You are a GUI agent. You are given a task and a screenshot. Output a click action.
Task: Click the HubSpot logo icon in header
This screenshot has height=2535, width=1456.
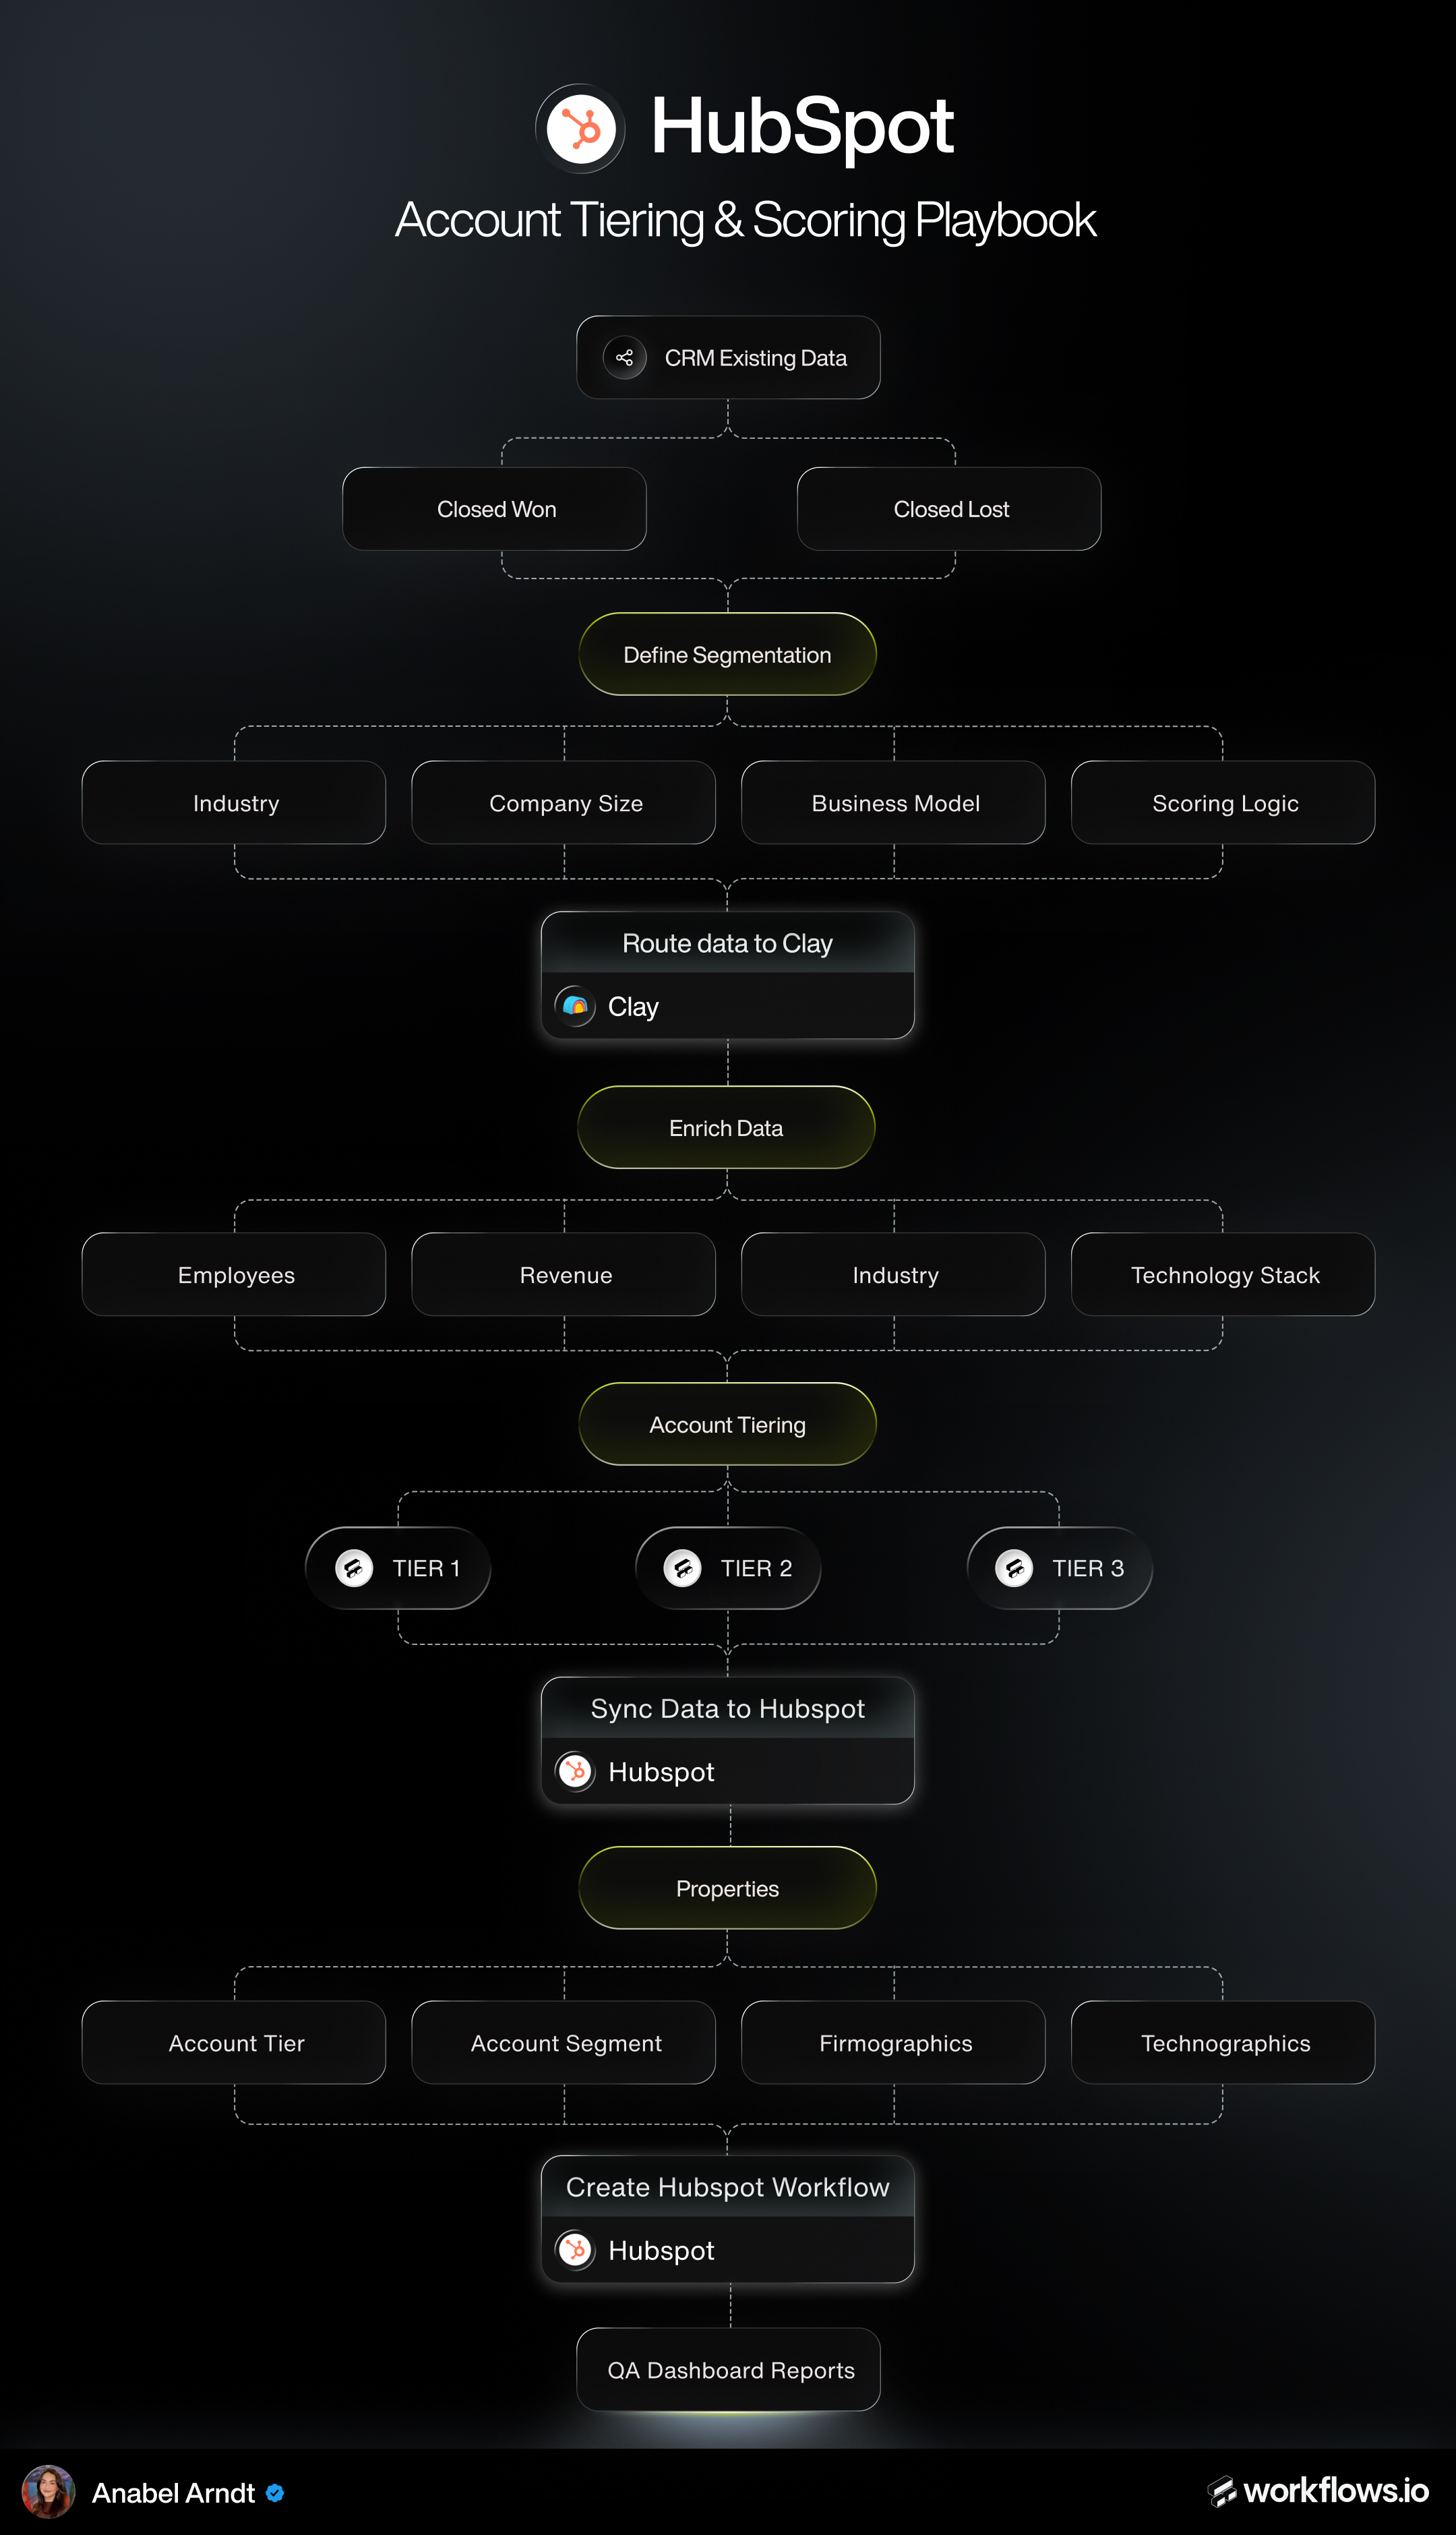coord(581,129)
